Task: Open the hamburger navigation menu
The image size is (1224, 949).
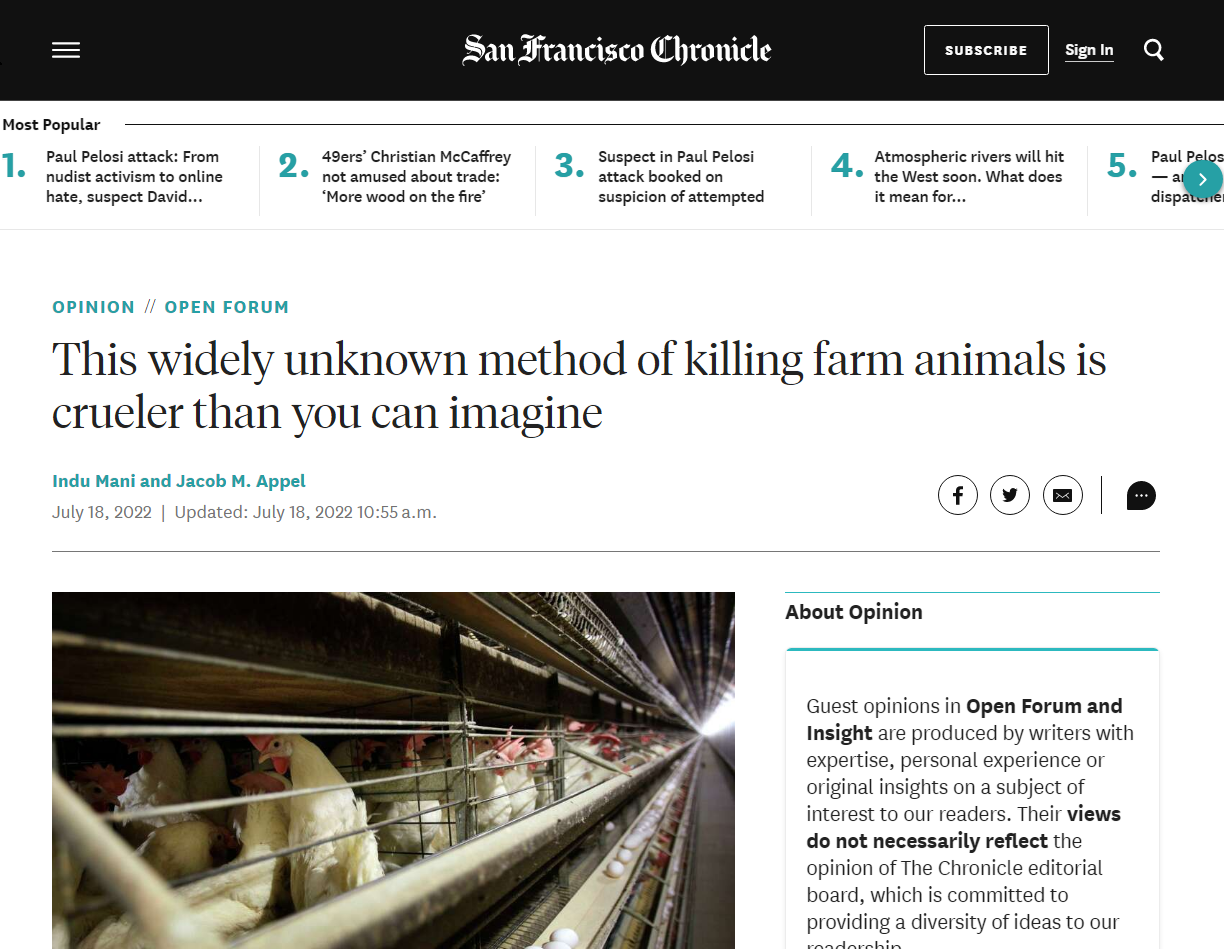Action: [x=66, y=50]
